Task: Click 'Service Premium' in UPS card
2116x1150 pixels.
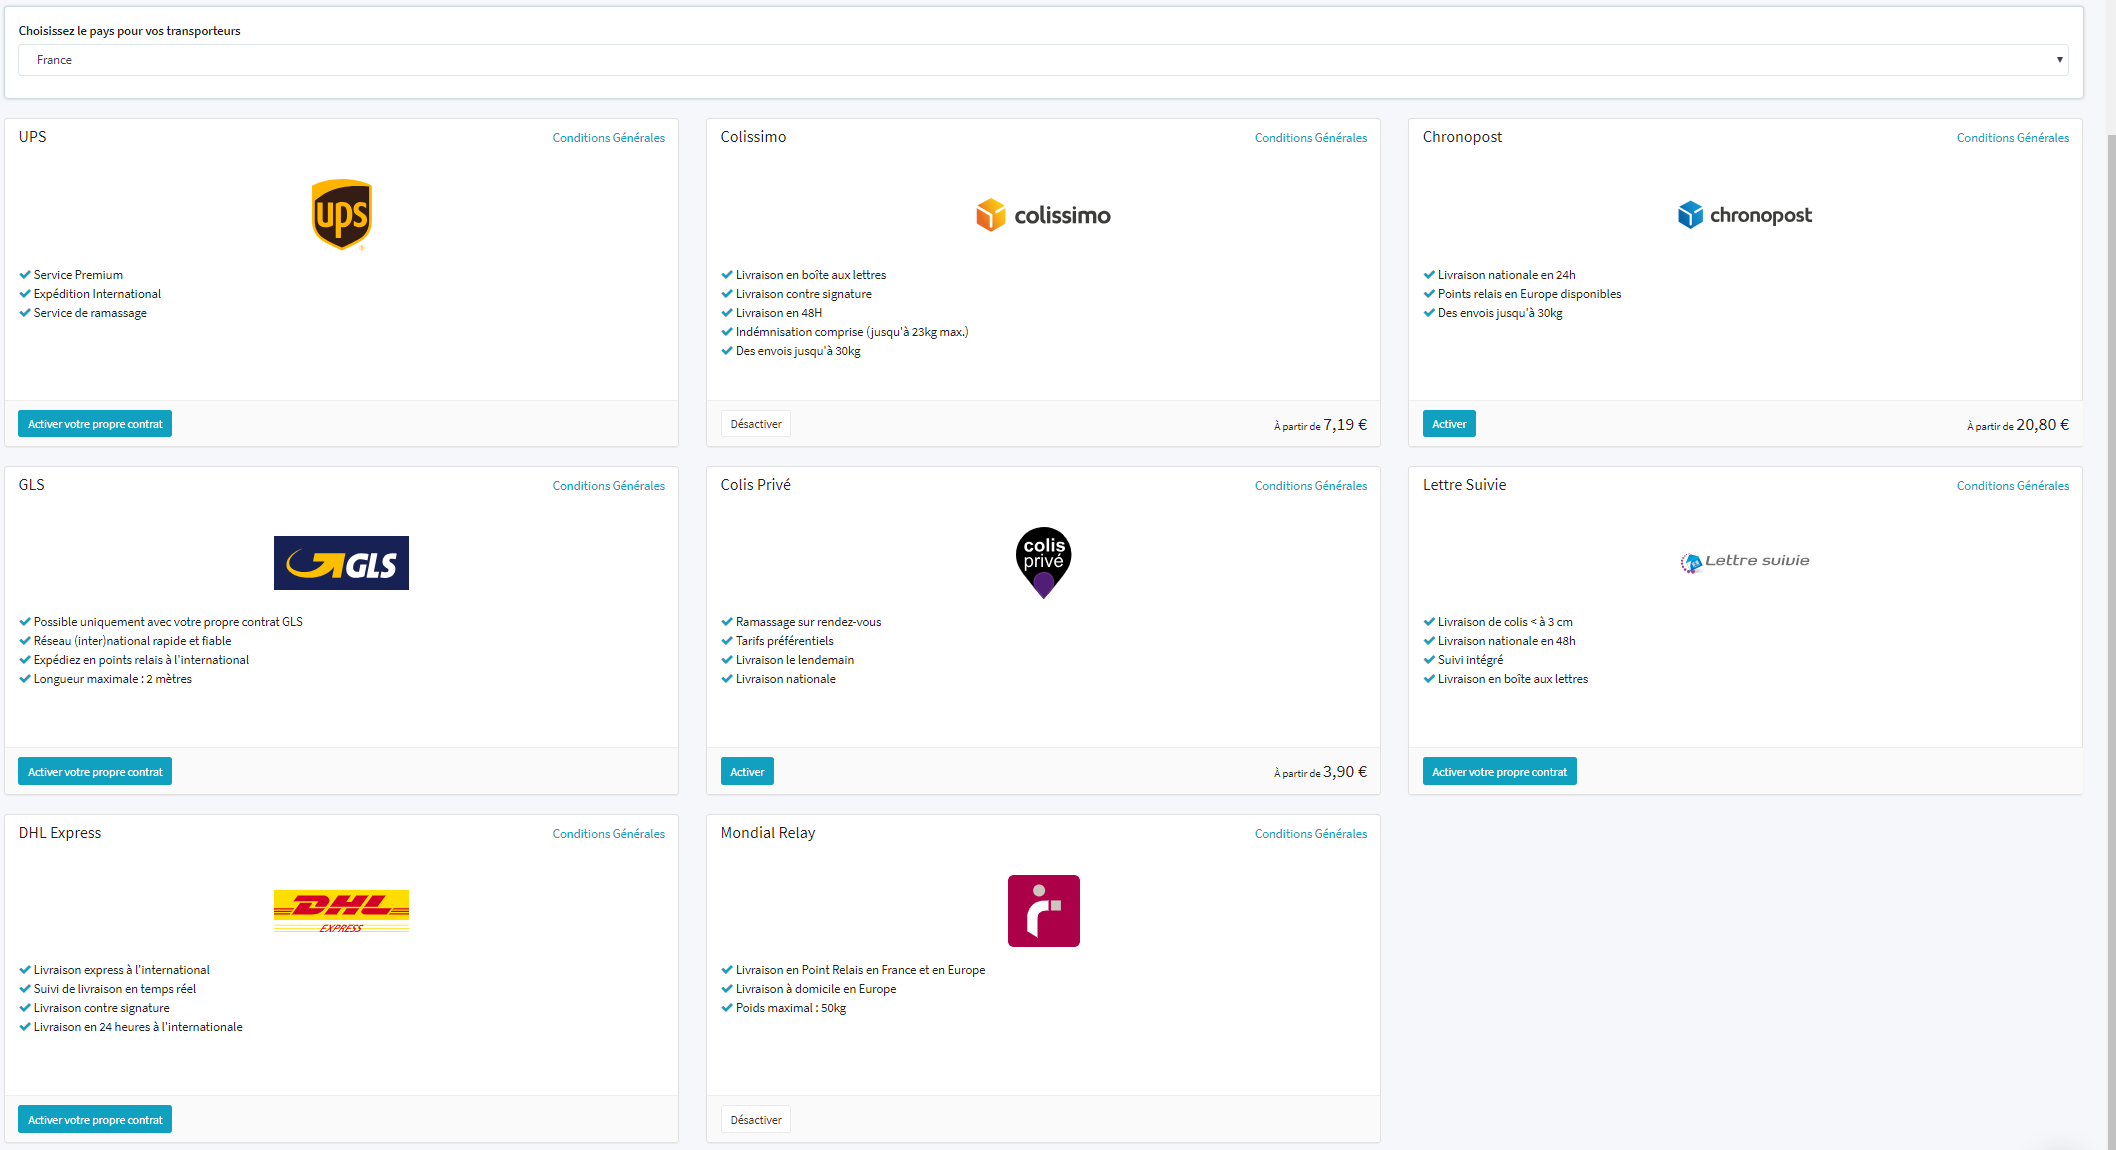Action: (78, 275)
